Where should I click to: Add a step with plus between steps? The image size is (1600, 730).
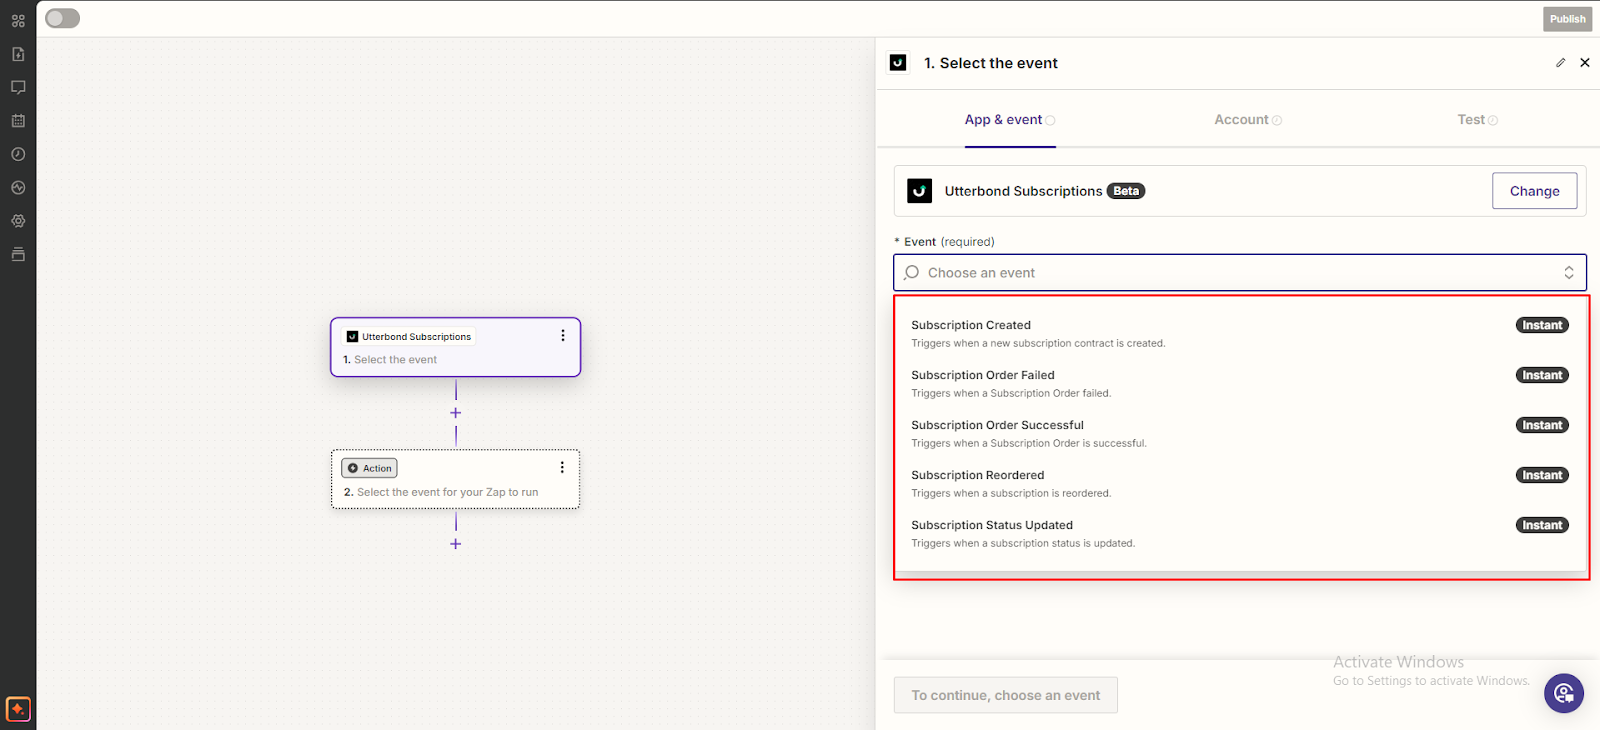456,413
